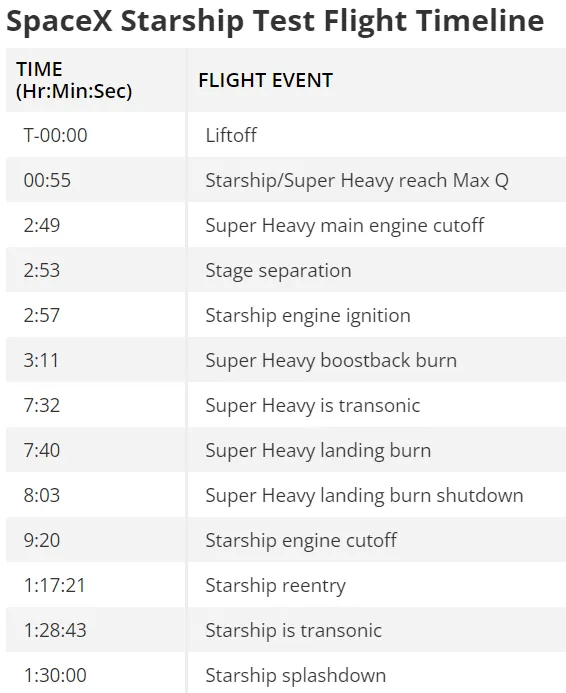The image size is (566, 693).
Task: Click the 3:11 time cell
Action: point(41,360)
